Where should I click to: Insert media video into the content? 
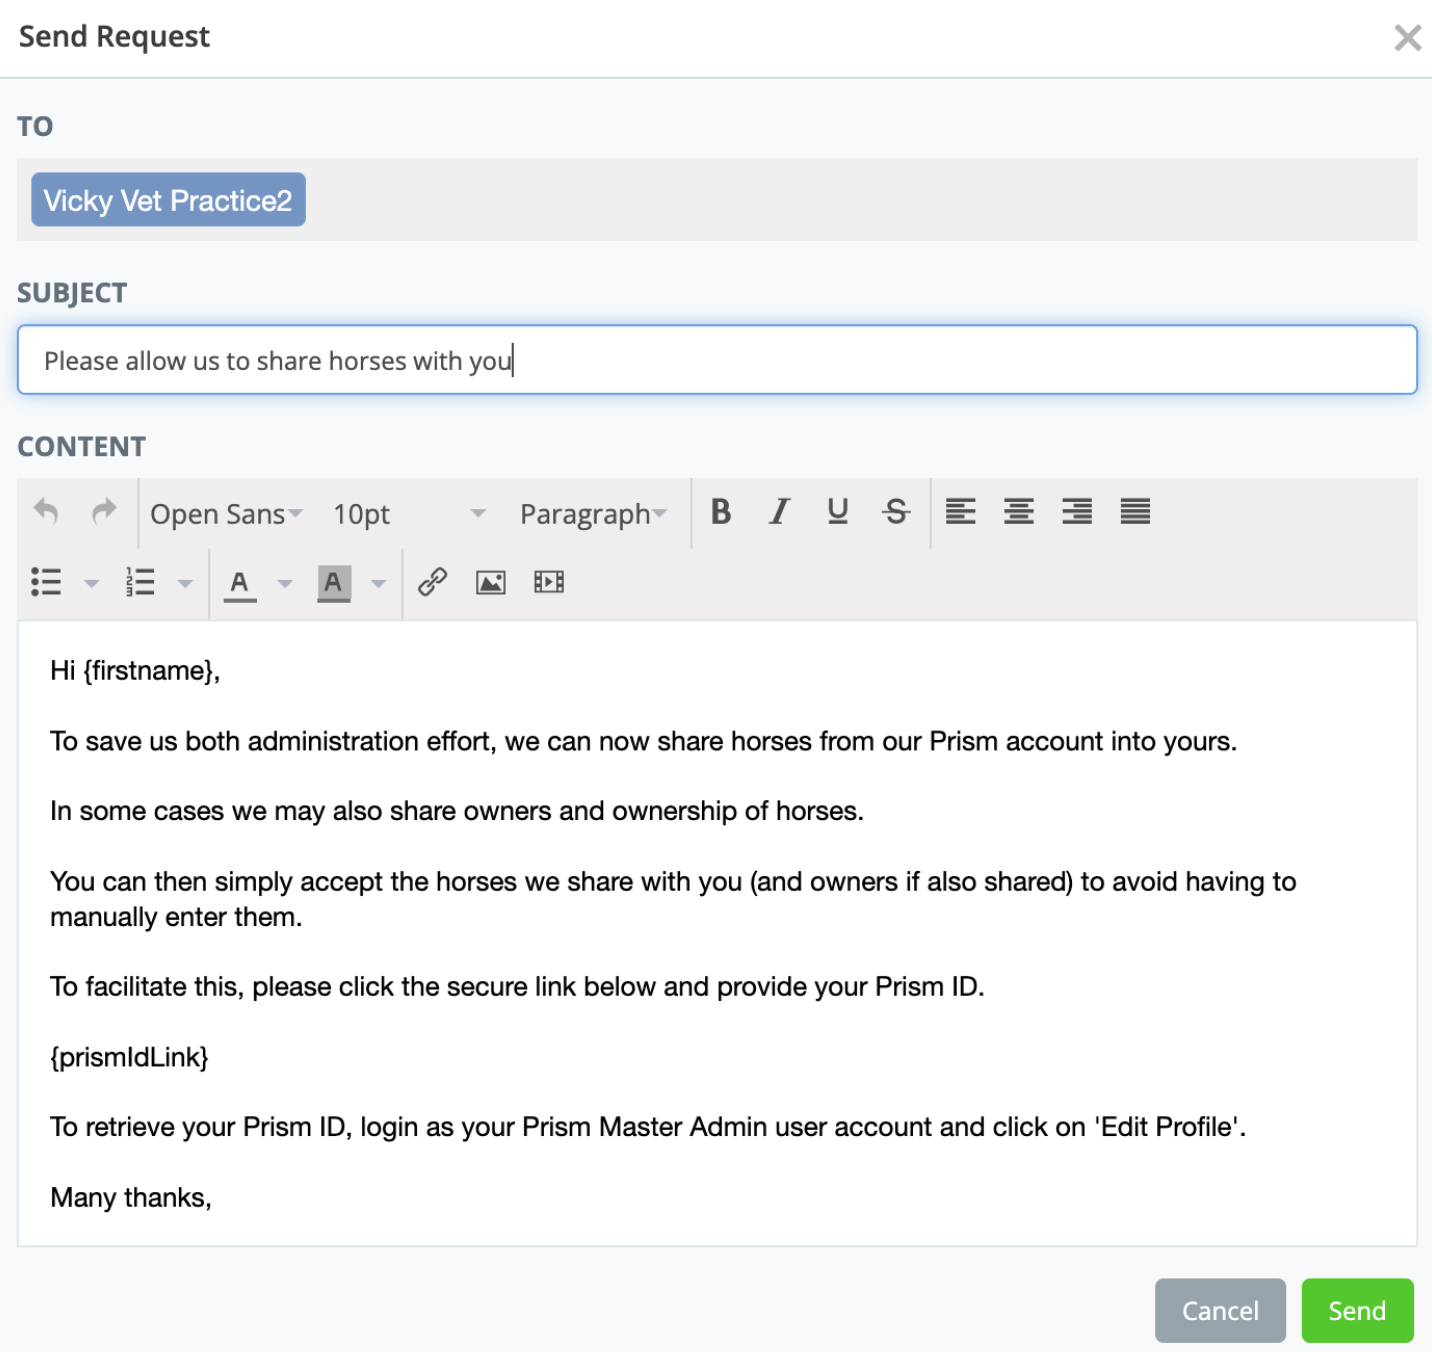(x=549, y=582)
